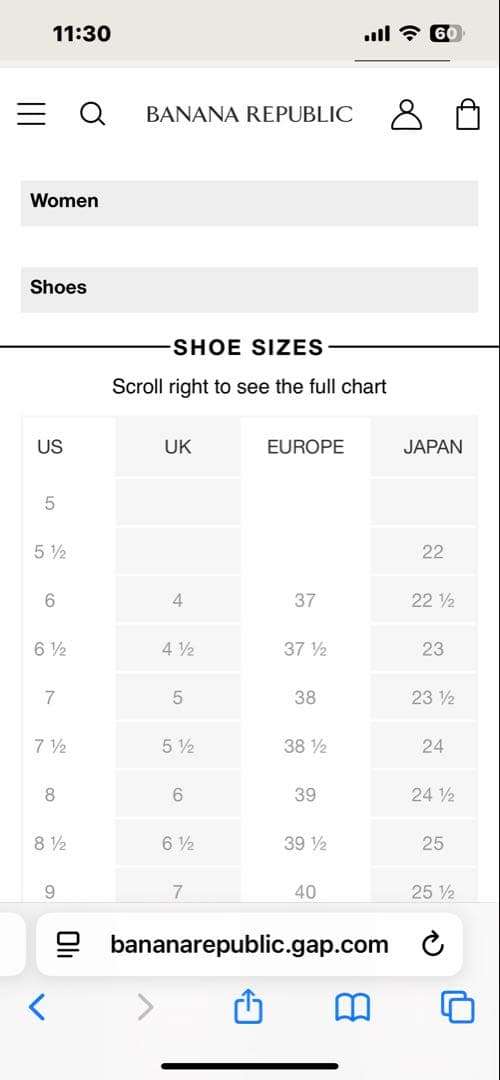The width and height of the screenshot is (500, 1080).
Task: Tap the UK column header
Action: [x=178, y=447]
